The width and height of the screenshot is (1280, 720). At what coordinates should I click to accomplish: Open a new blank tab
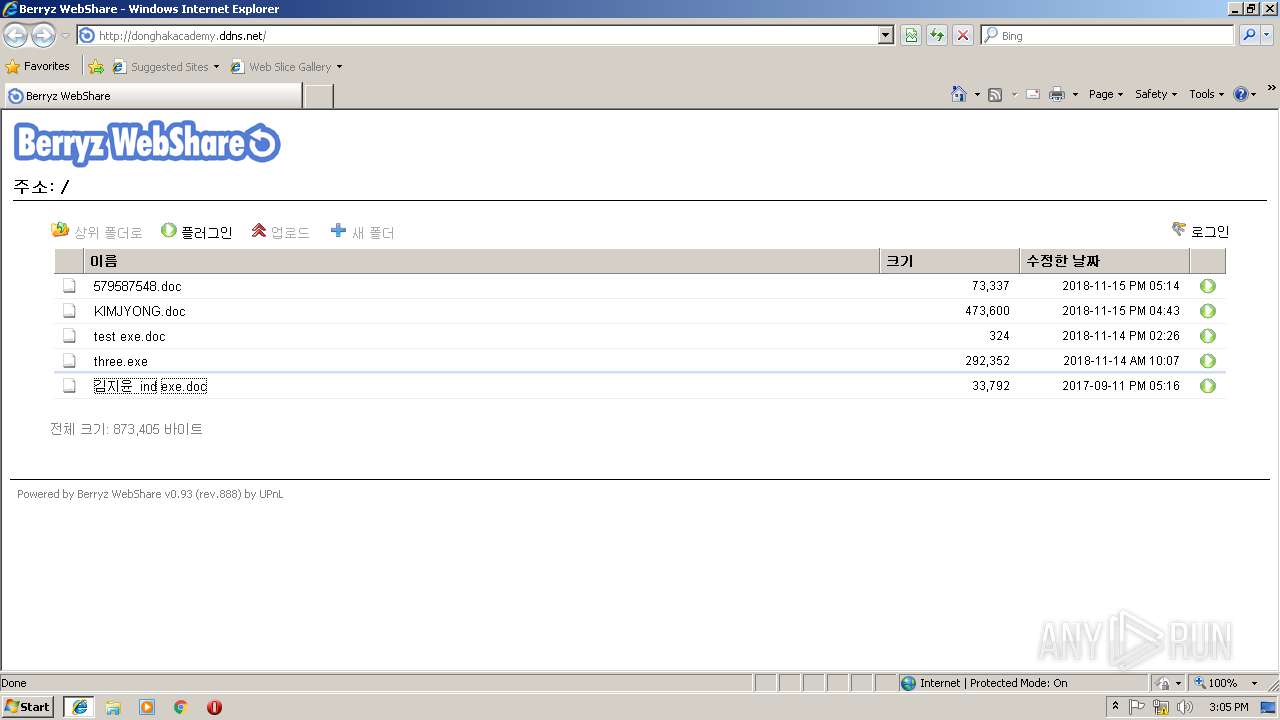318,96
